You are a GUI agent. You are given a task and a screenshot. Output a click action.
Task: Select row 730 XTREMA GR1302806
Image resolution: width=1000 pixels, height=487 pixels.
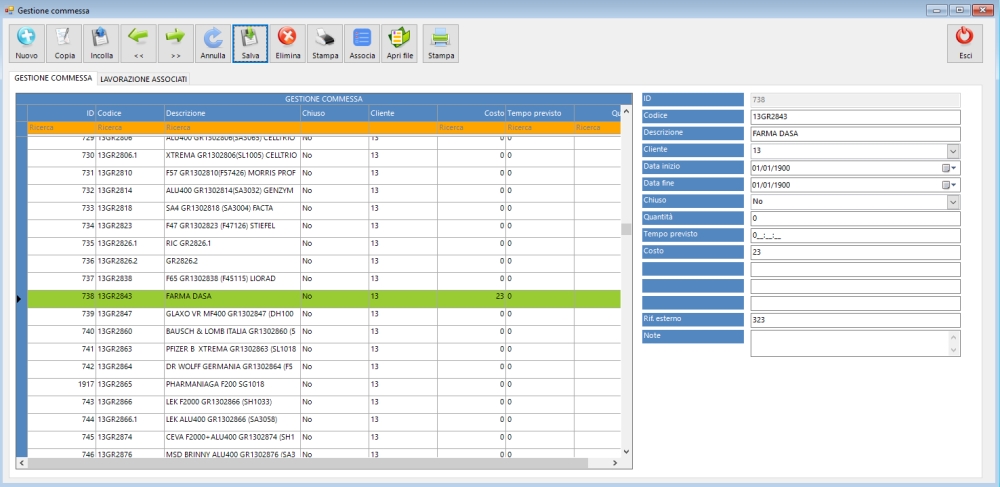pyautogui.click(x=324, y=156)
